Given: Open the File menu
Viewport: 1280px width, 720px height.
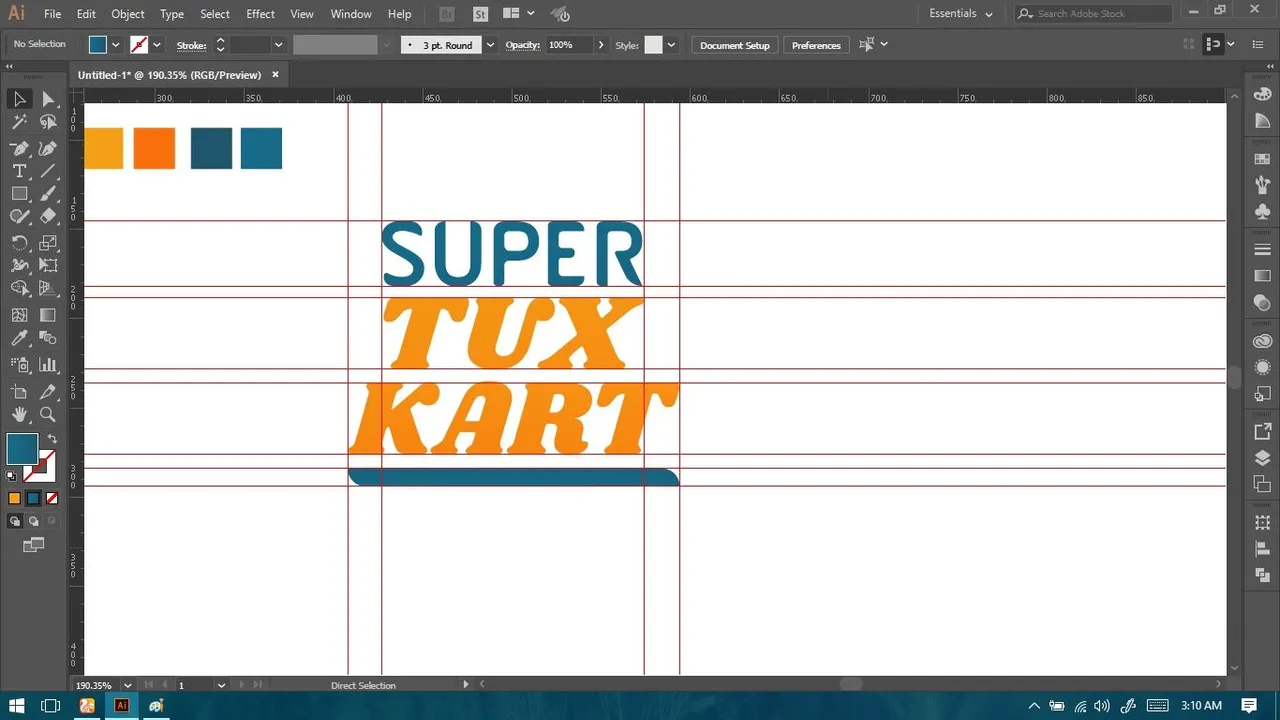Looking at the screenshot, I should [x=53, y=14].
